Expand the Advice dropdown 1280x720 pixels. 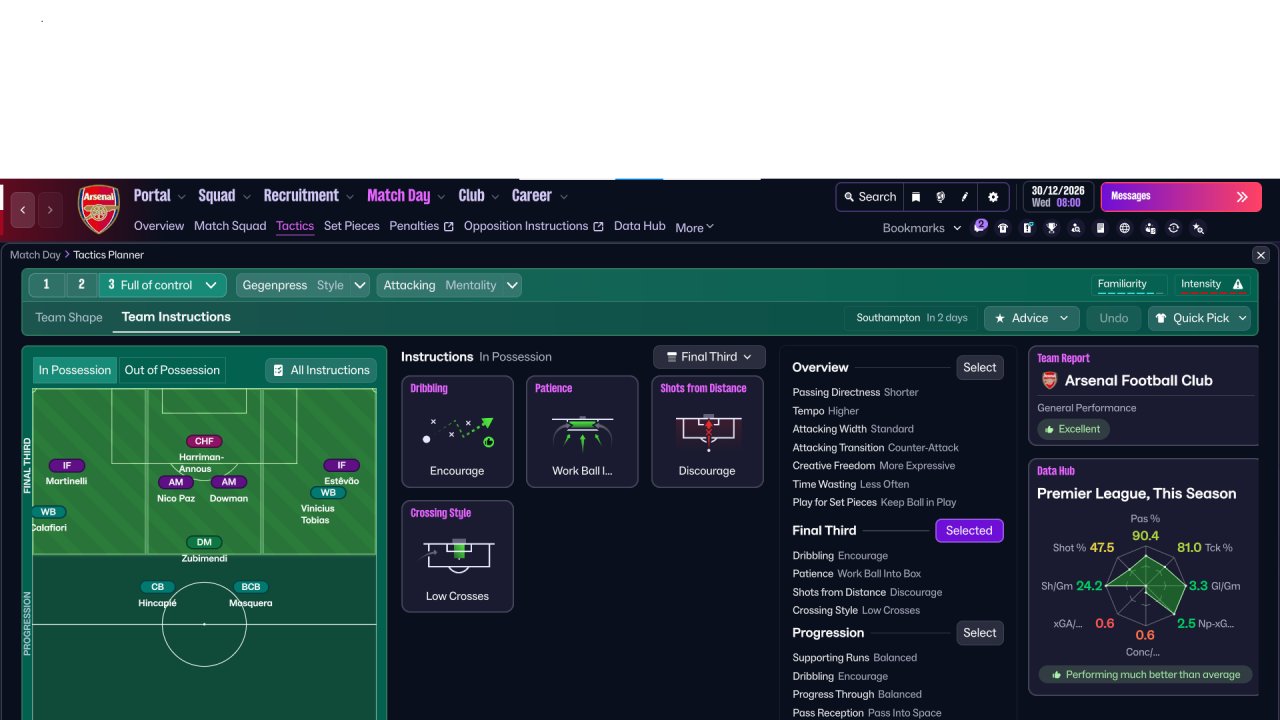tap(1032, 318)
